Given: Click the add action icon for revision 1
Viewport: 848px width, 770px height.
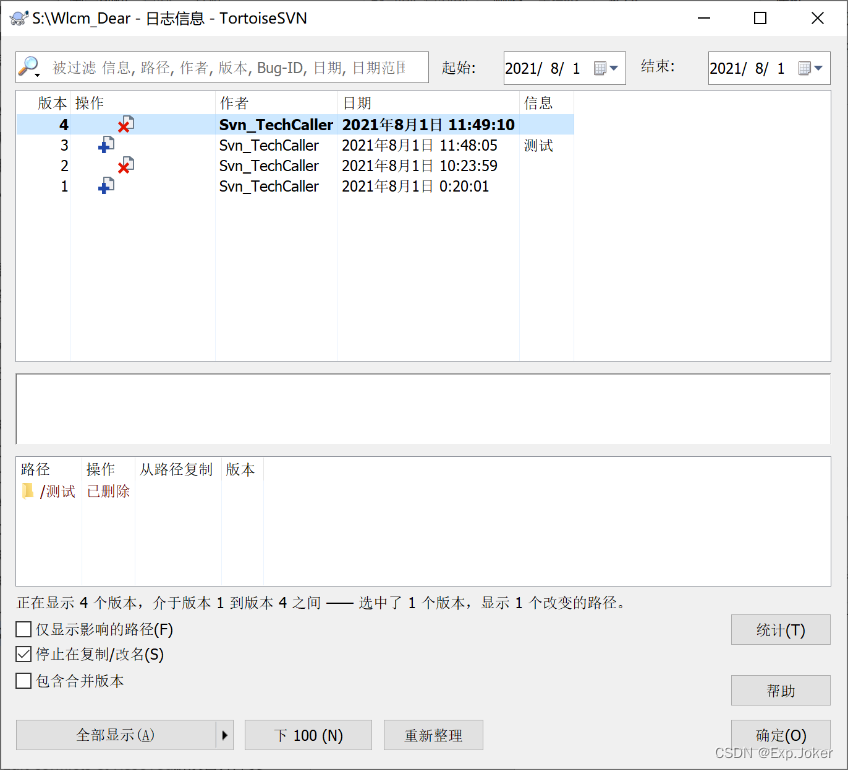Looking at the screenshot, I should pos(105,187).
